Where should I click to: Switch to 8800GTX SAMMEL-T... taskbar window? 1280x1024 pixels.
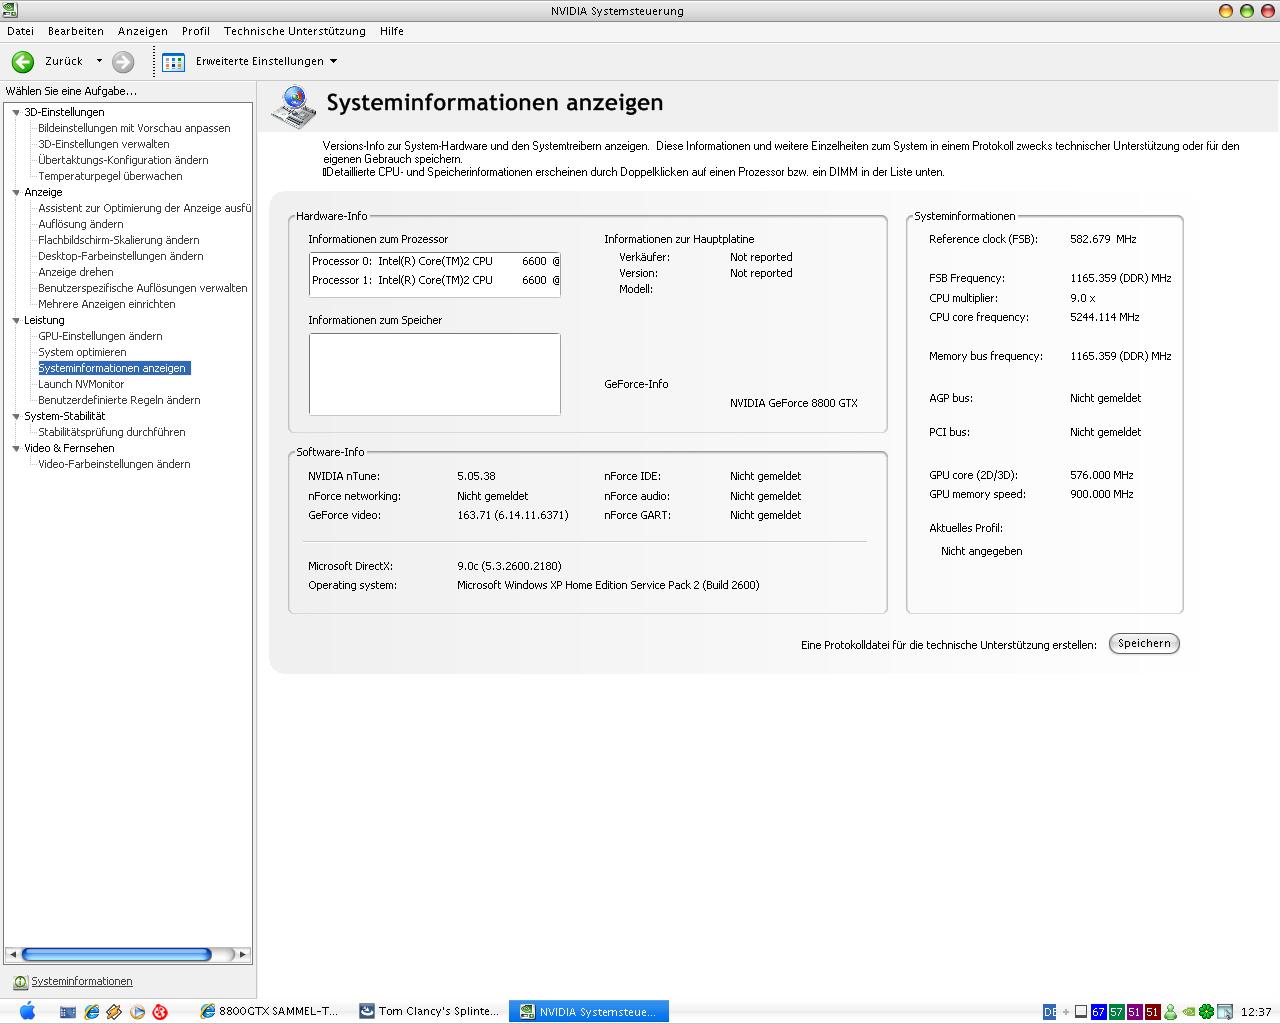click(x=270, y=1011)
